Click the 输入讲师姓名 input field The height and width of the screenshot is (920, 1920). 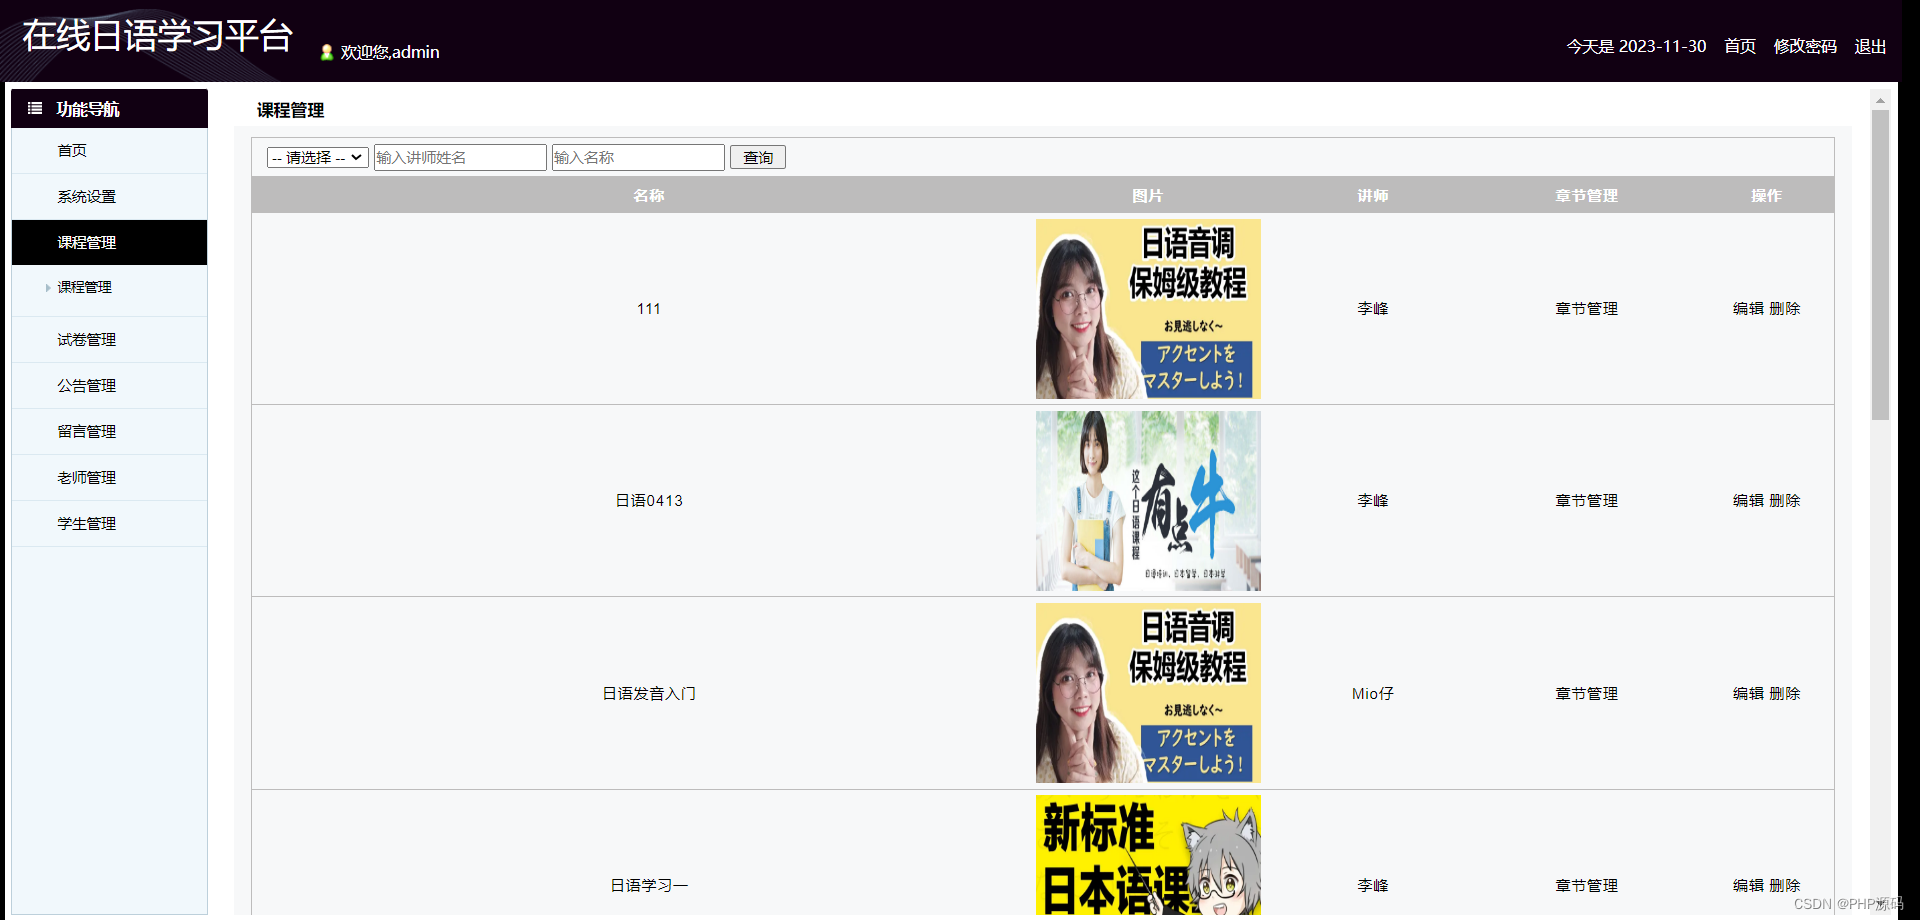point(460,157)
